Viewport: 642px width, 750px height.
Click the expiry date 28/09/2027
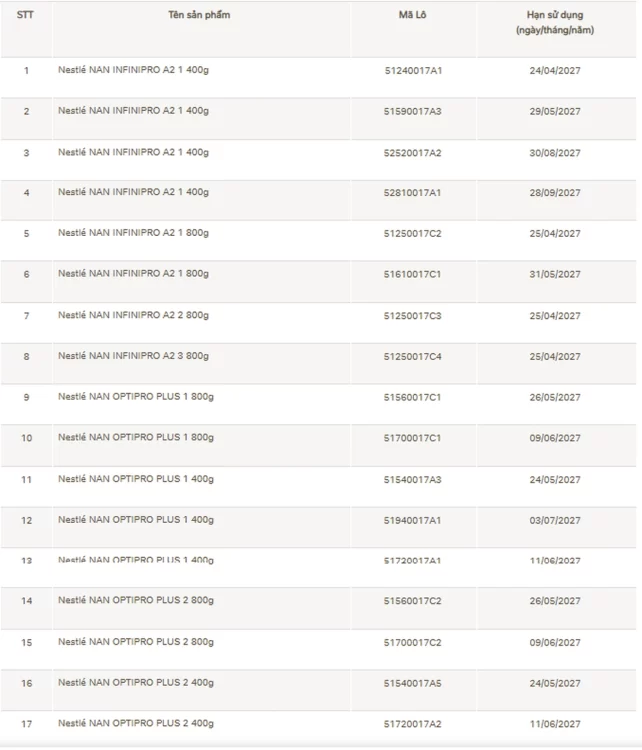(554, 192)
